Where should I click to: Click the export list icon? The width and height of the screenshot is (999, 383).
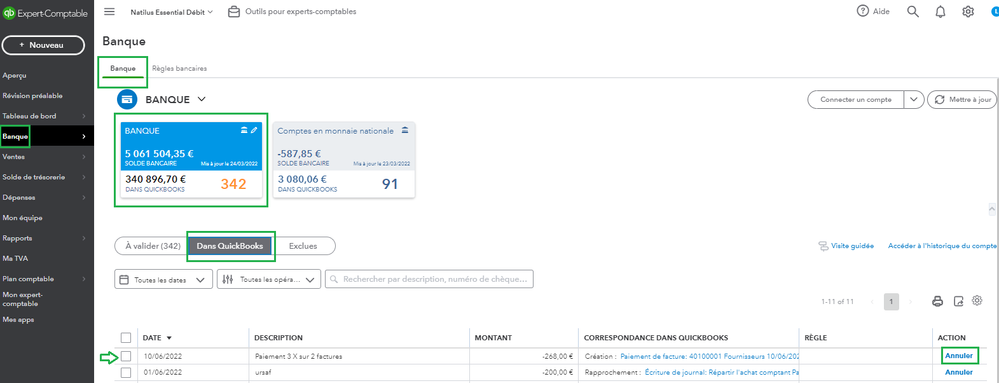point(958,301)
